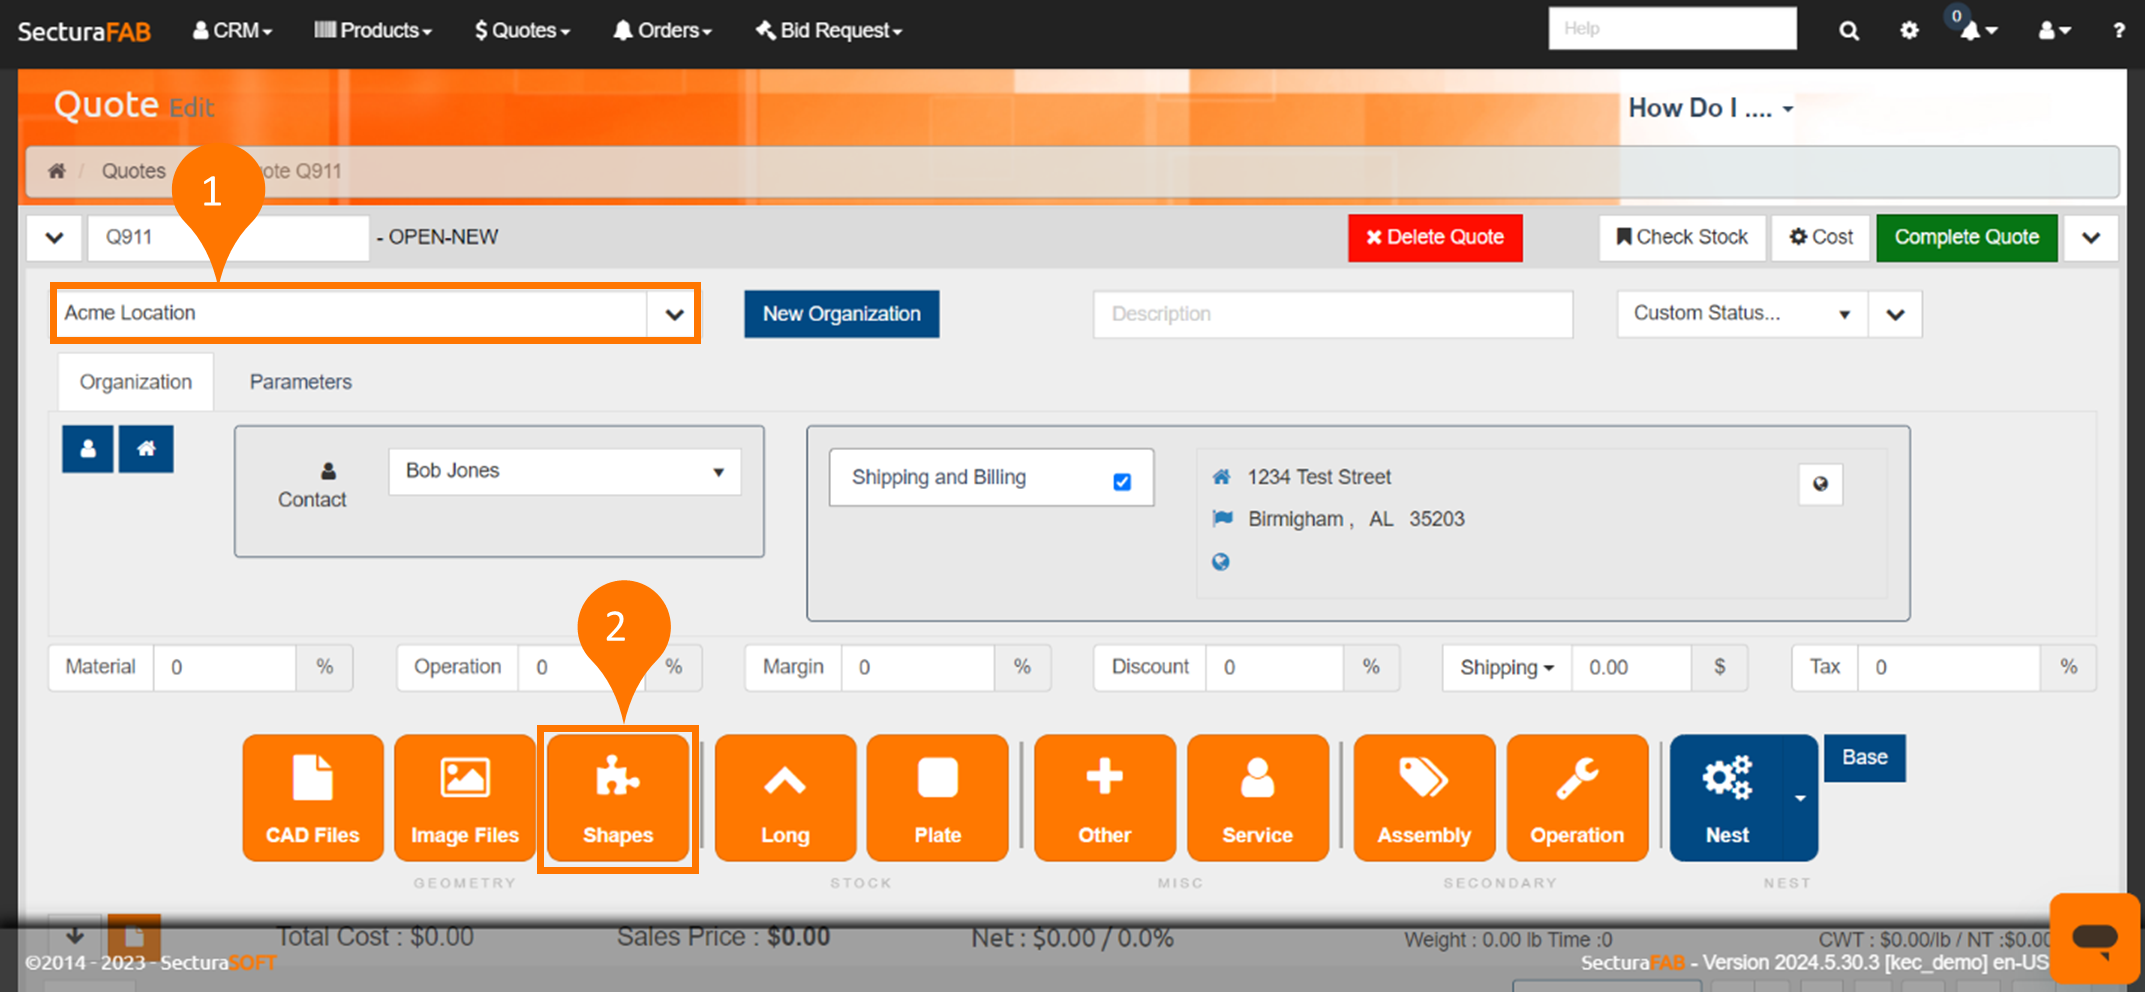The width and height of the screenshot is (2145, 992).
Task: Toggle the Shipping and Billing checkbox
Action: tap(1122, 482)
